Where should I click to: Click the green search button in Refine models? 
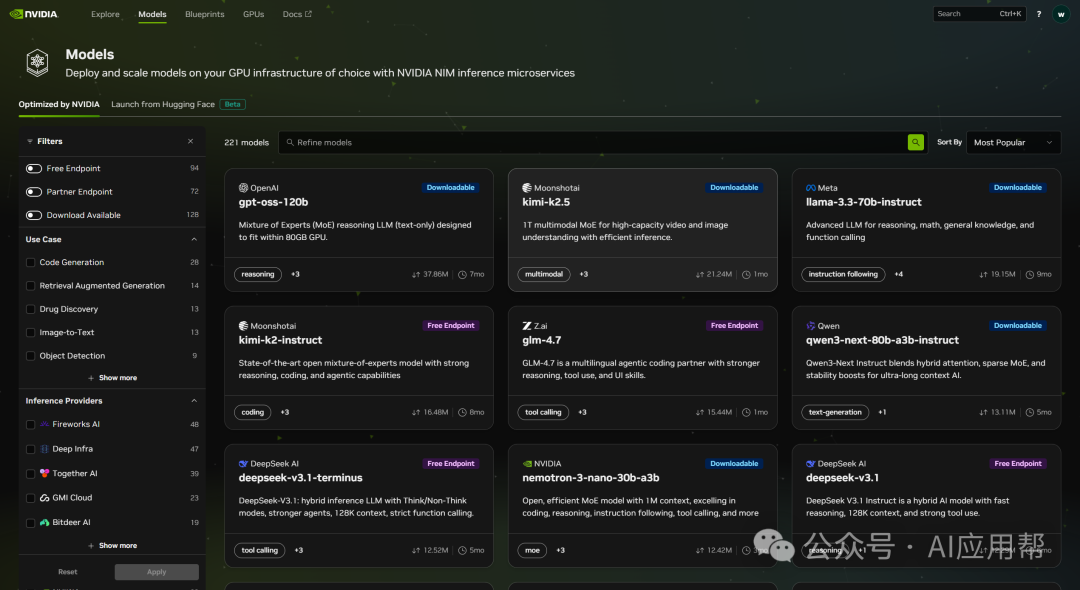click(915, 143)
